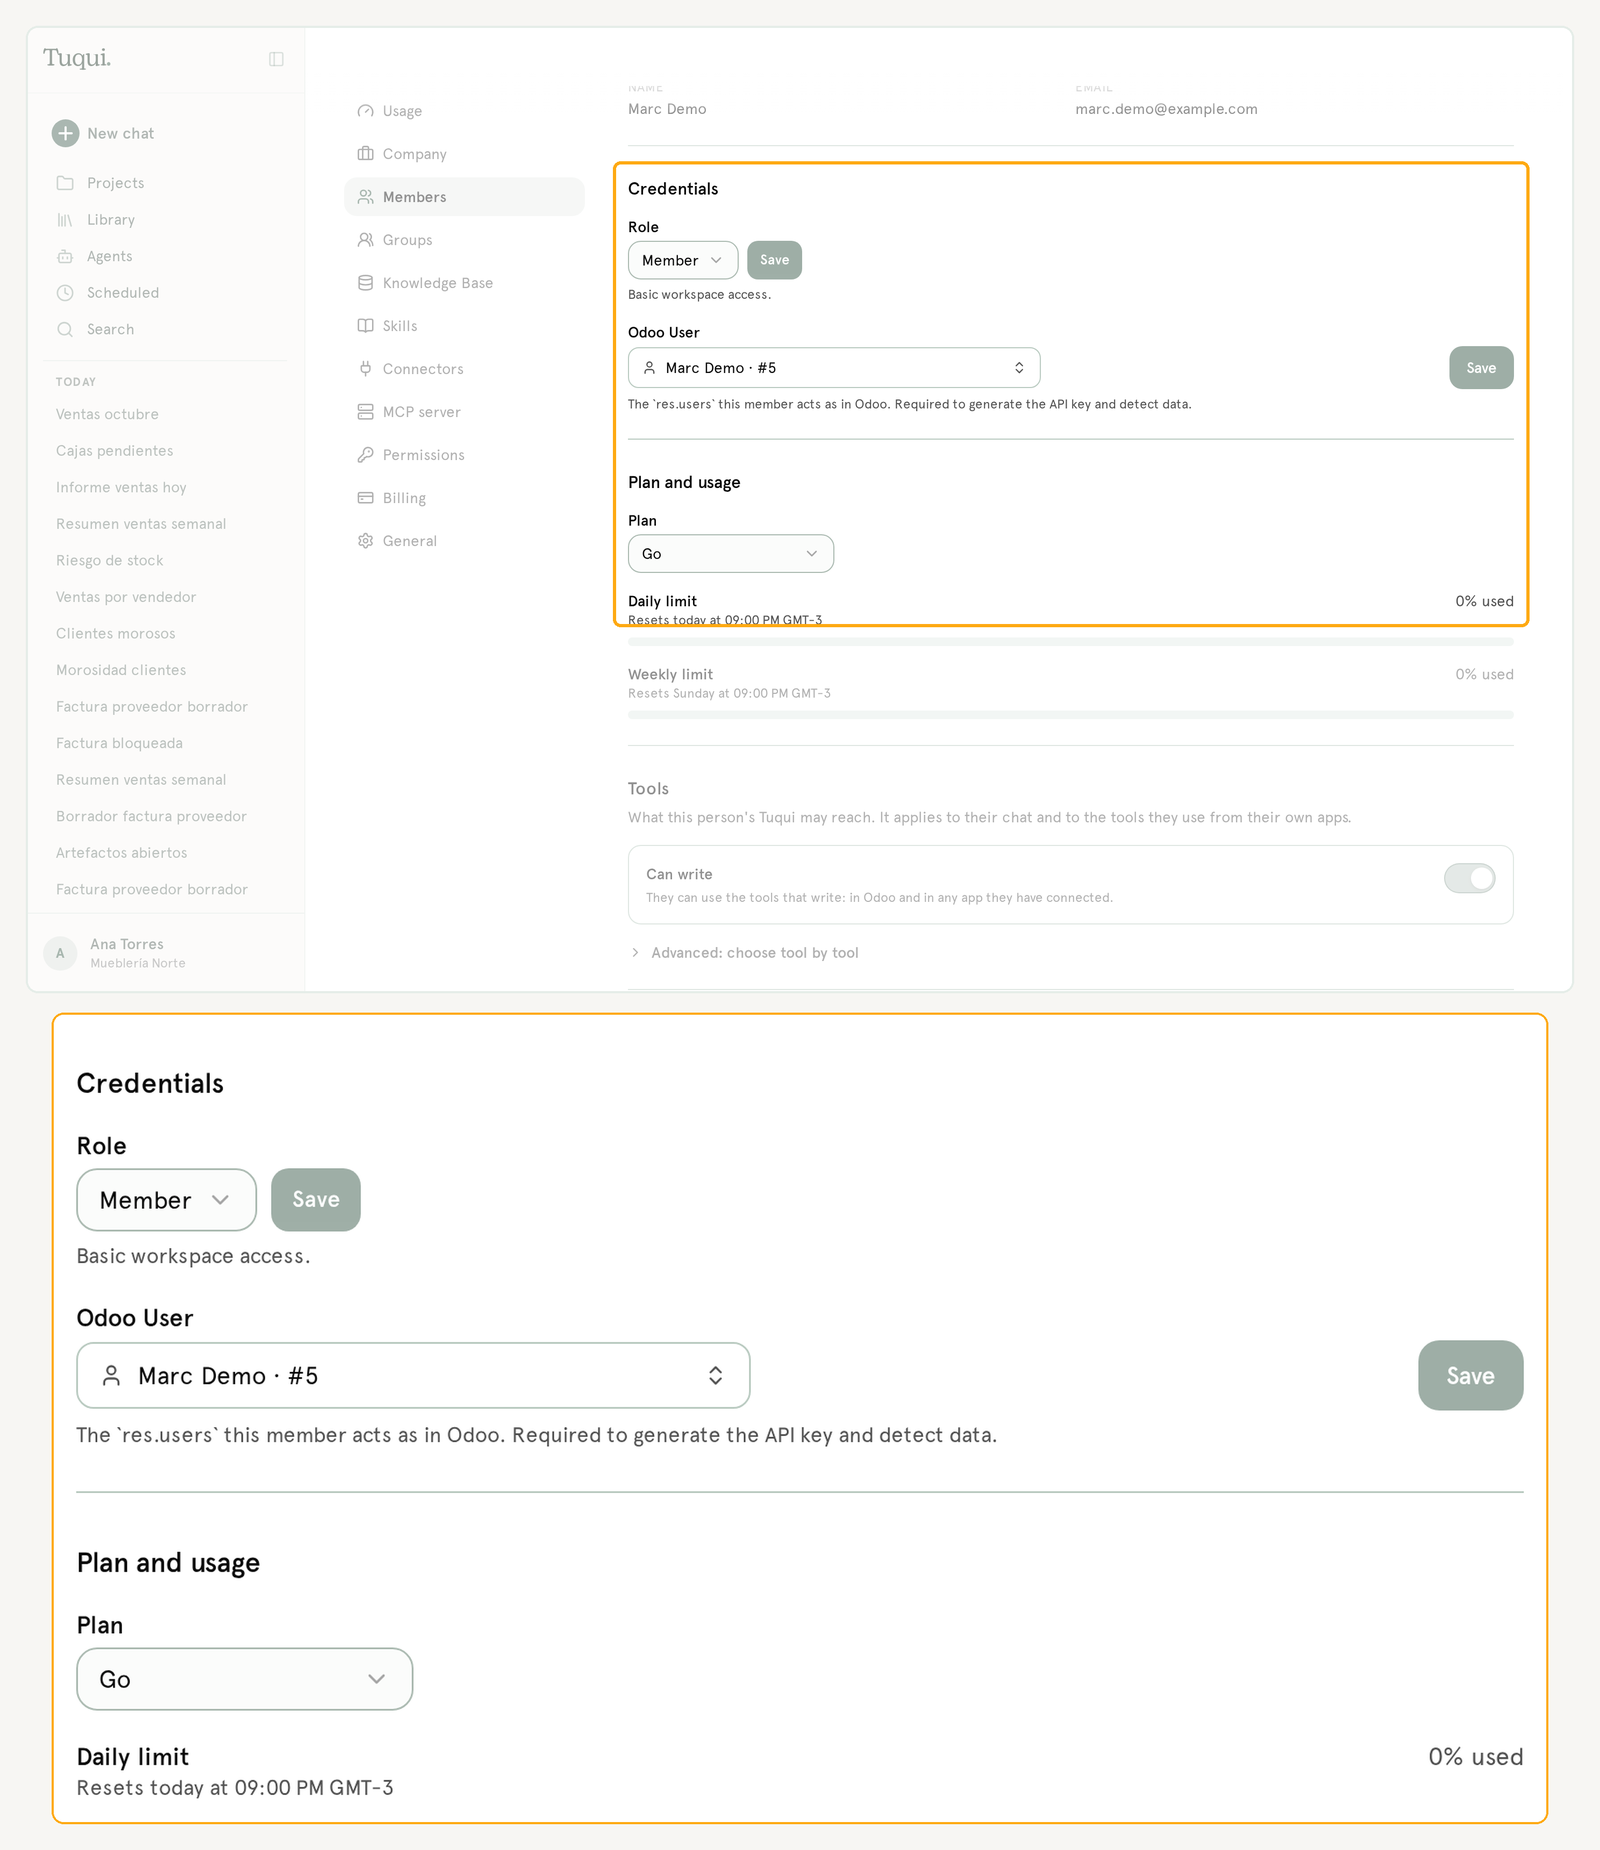This screenshot has height=1850, width=1600.
Task: Click the marc.demo@example.com email text
Action: (x=1167, y=109)
